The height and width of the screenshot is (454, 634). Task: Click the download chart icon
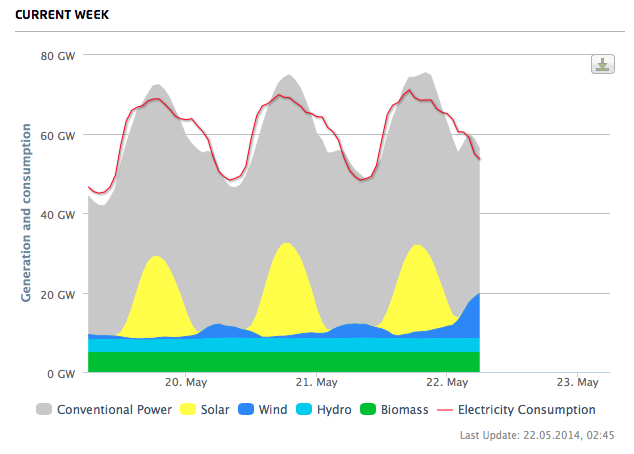coord(602,65)
